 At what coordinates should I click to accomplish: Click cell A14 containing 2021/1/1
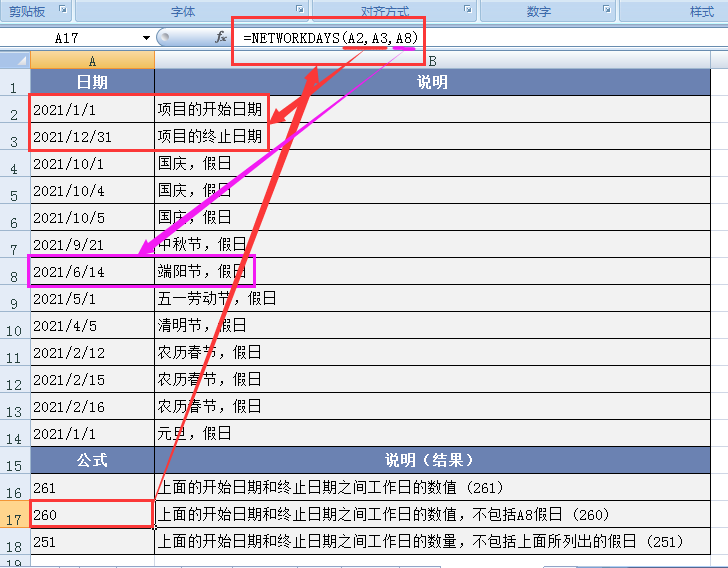(92, 433)
